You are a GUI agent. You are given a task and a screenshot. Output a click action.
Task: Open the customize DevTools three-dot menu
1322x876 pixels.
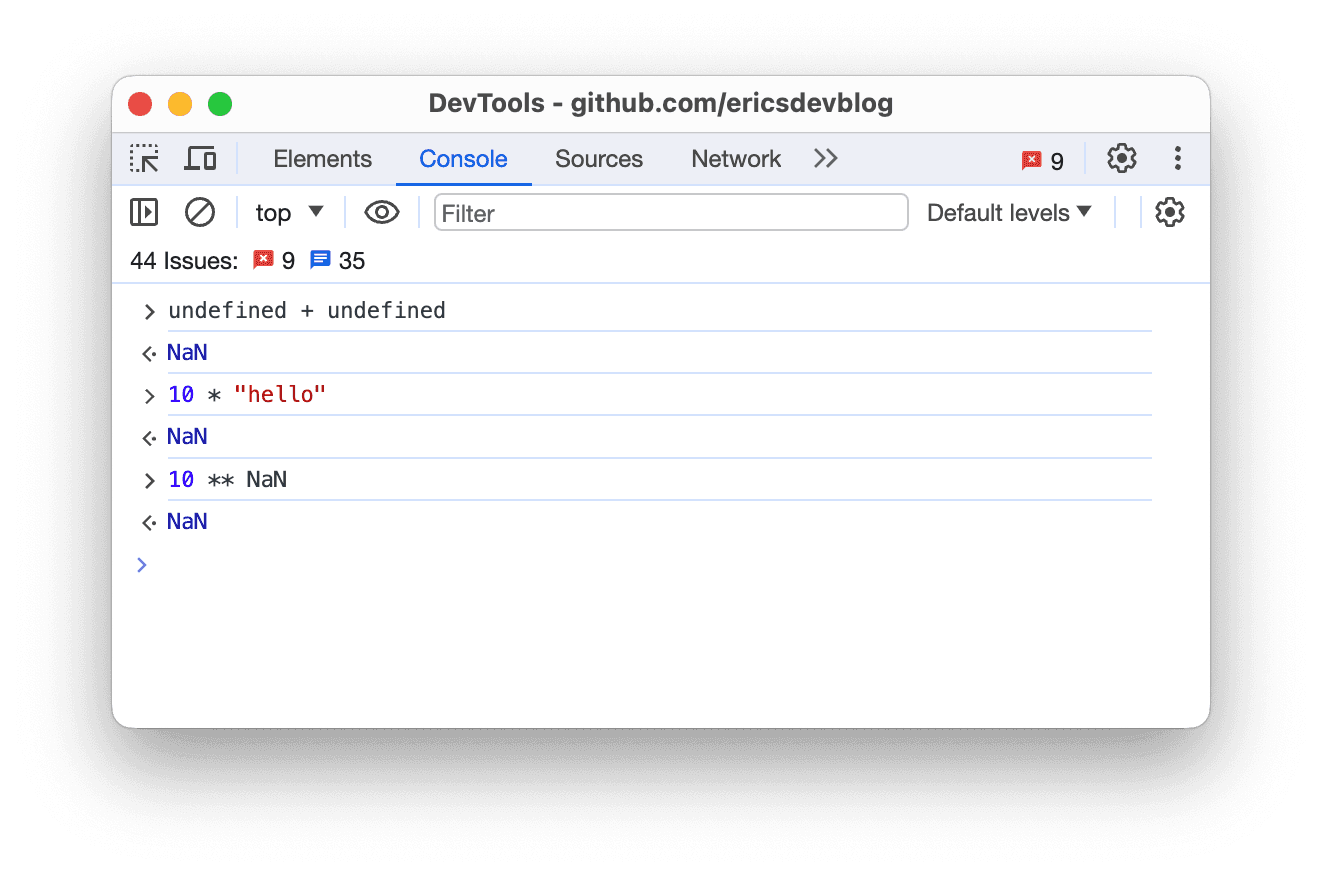click(1178, 158)
